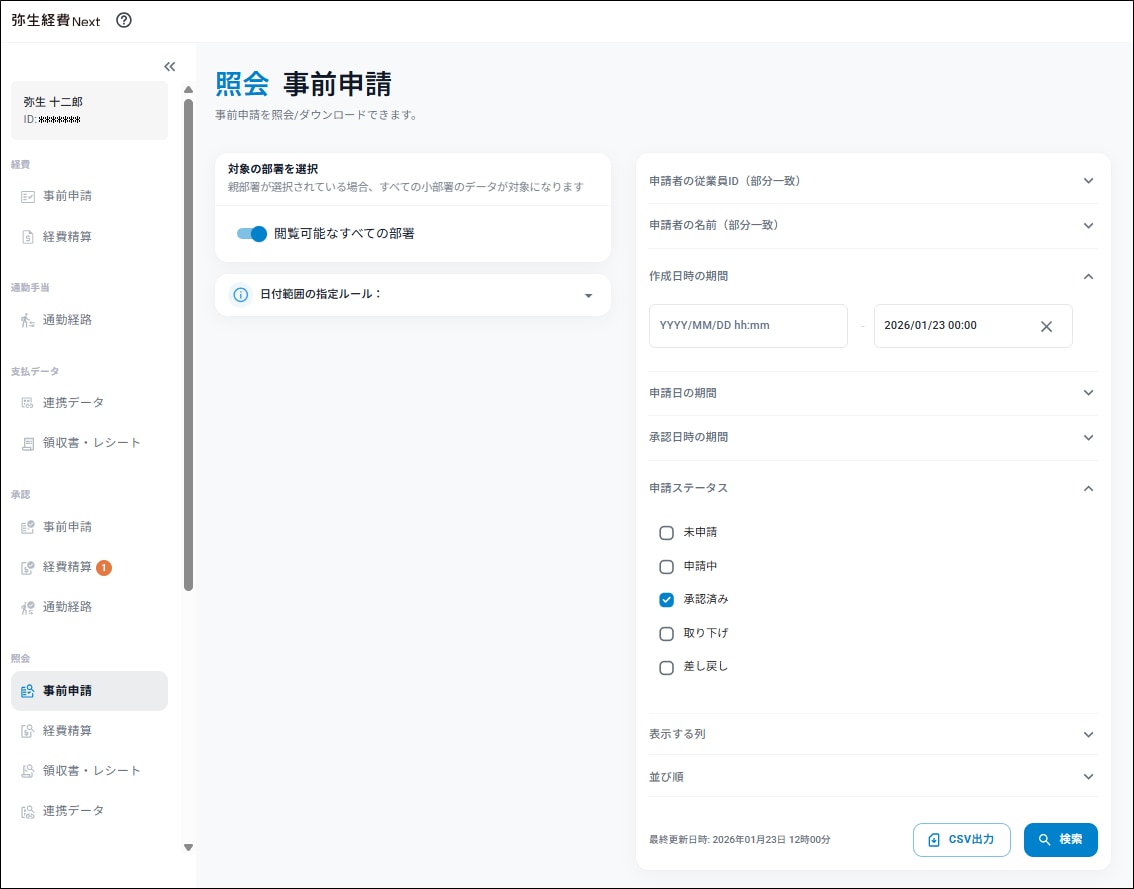The image size is (1134, 889).
Task: Open 経費精算 under the 承認 menu
Action: [67, 567]
